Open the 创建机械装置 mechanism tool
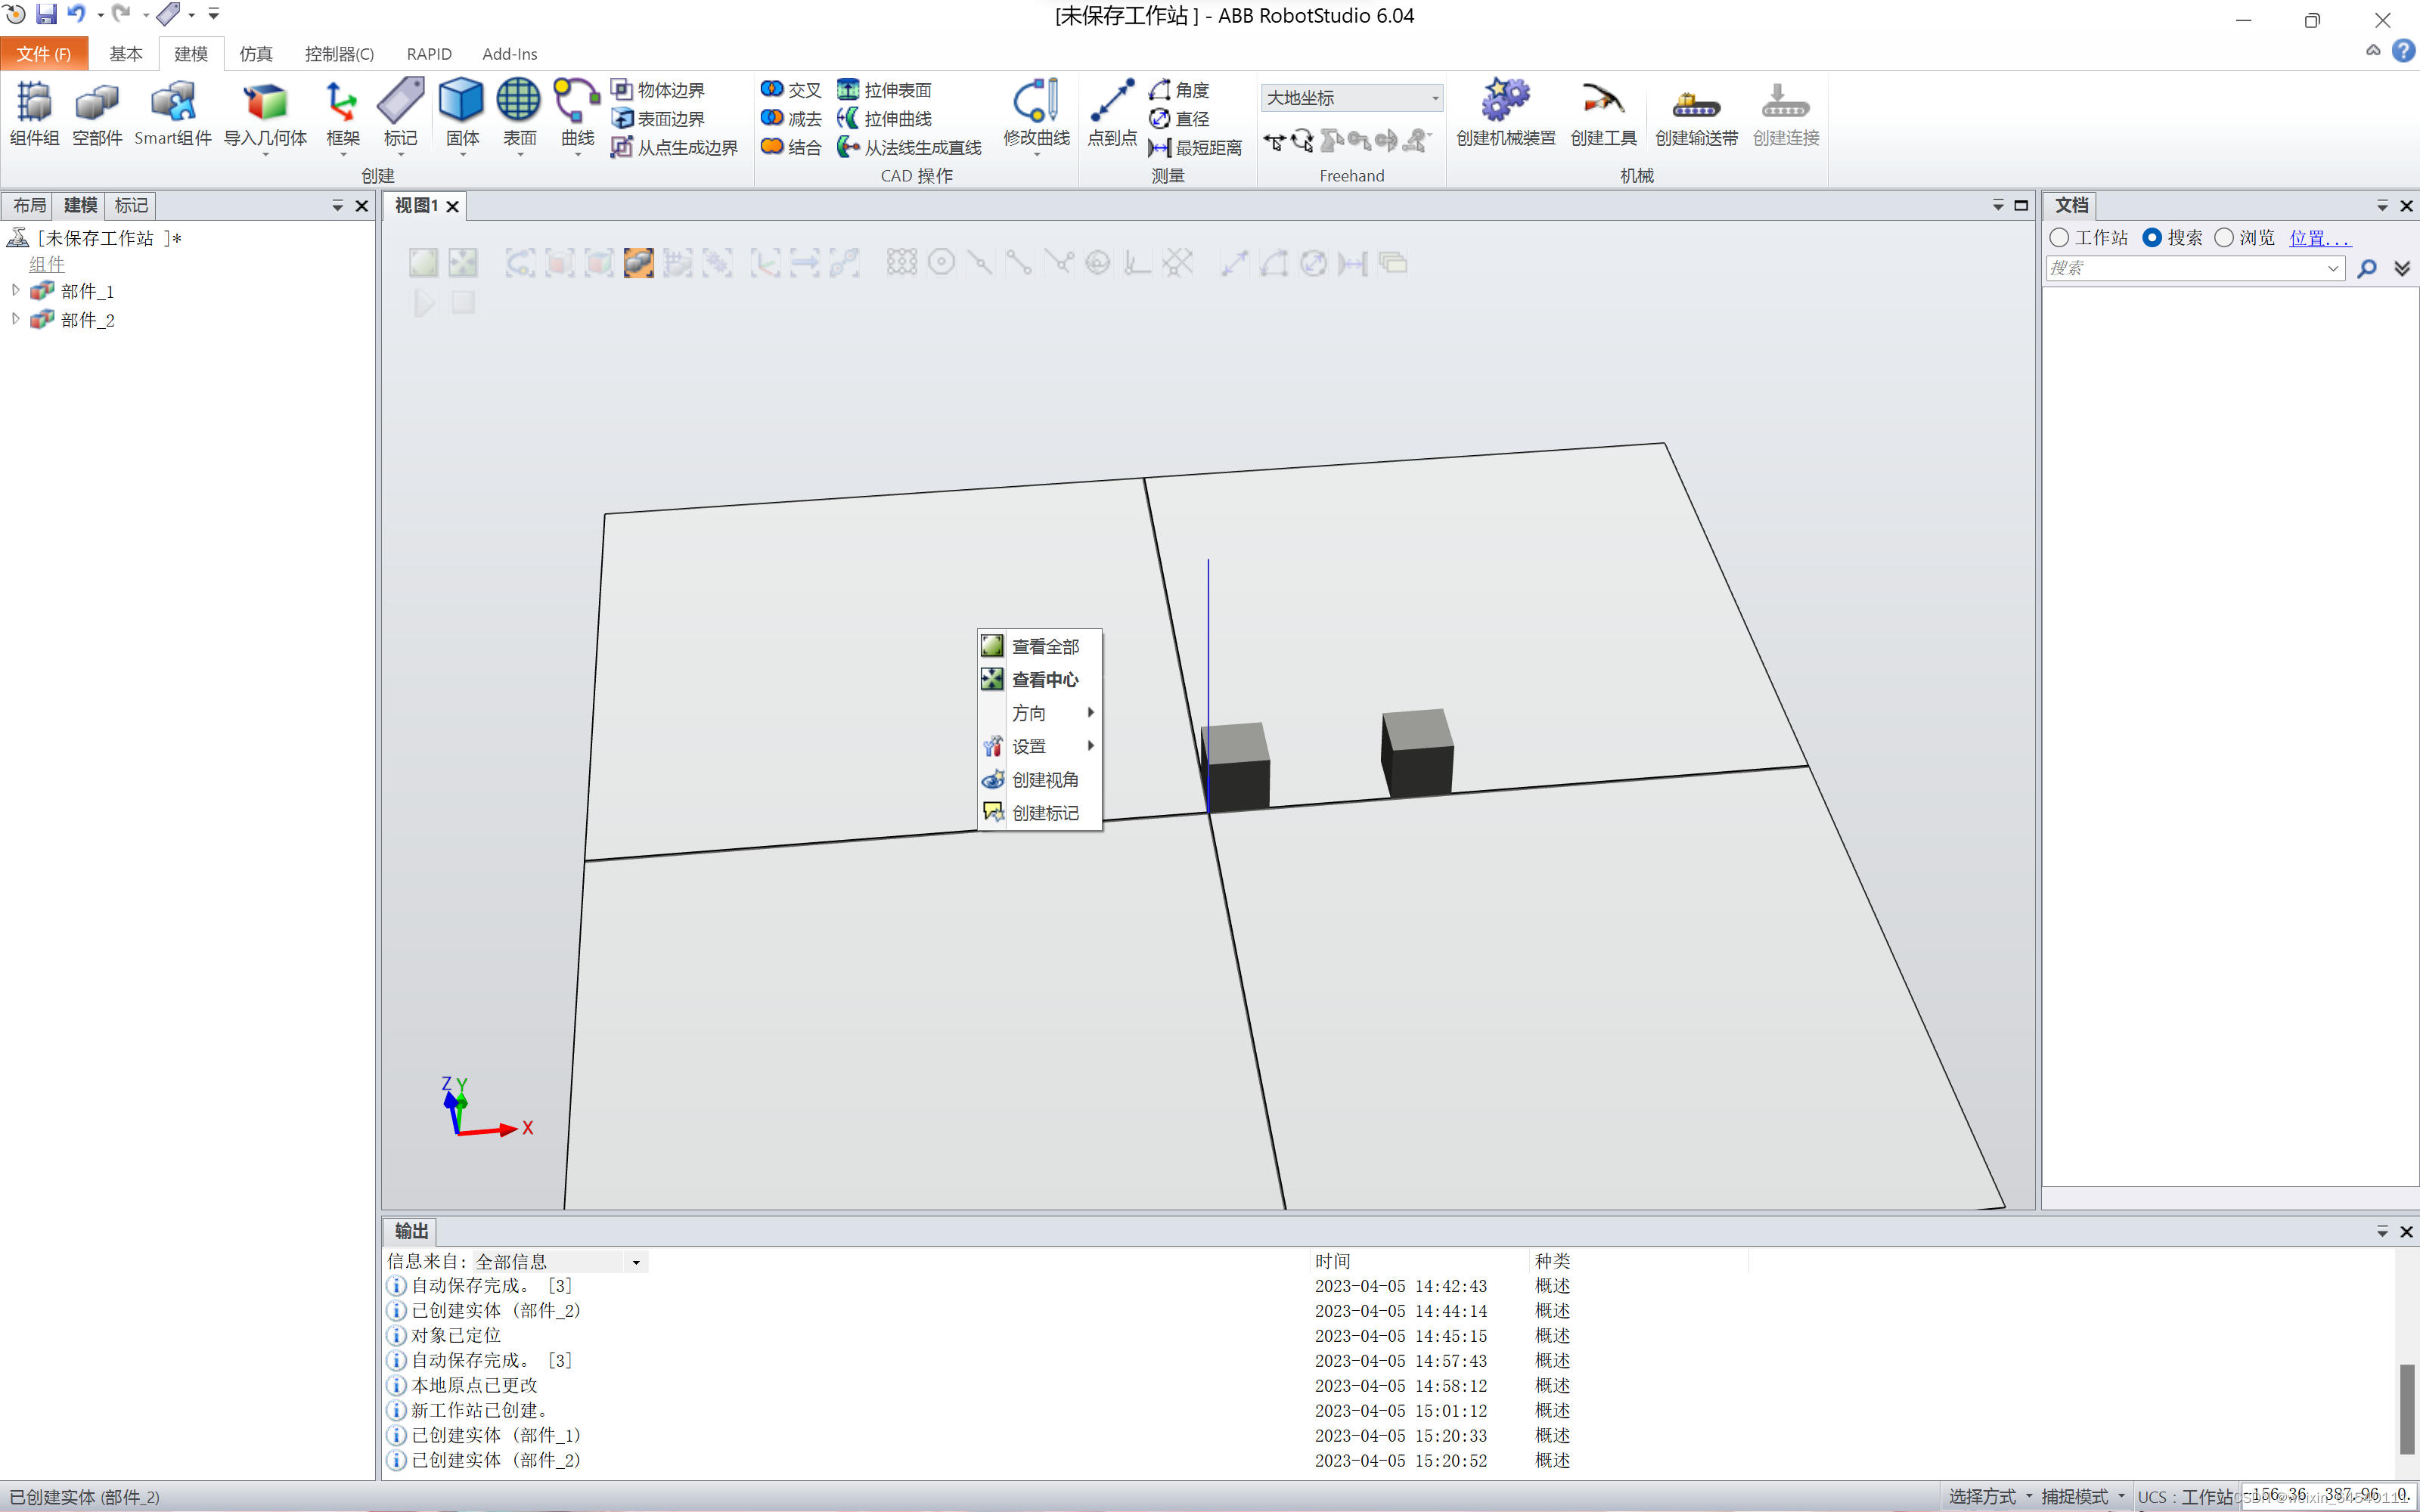Screen dimensions: 2420x1512 pos(1505,112)
